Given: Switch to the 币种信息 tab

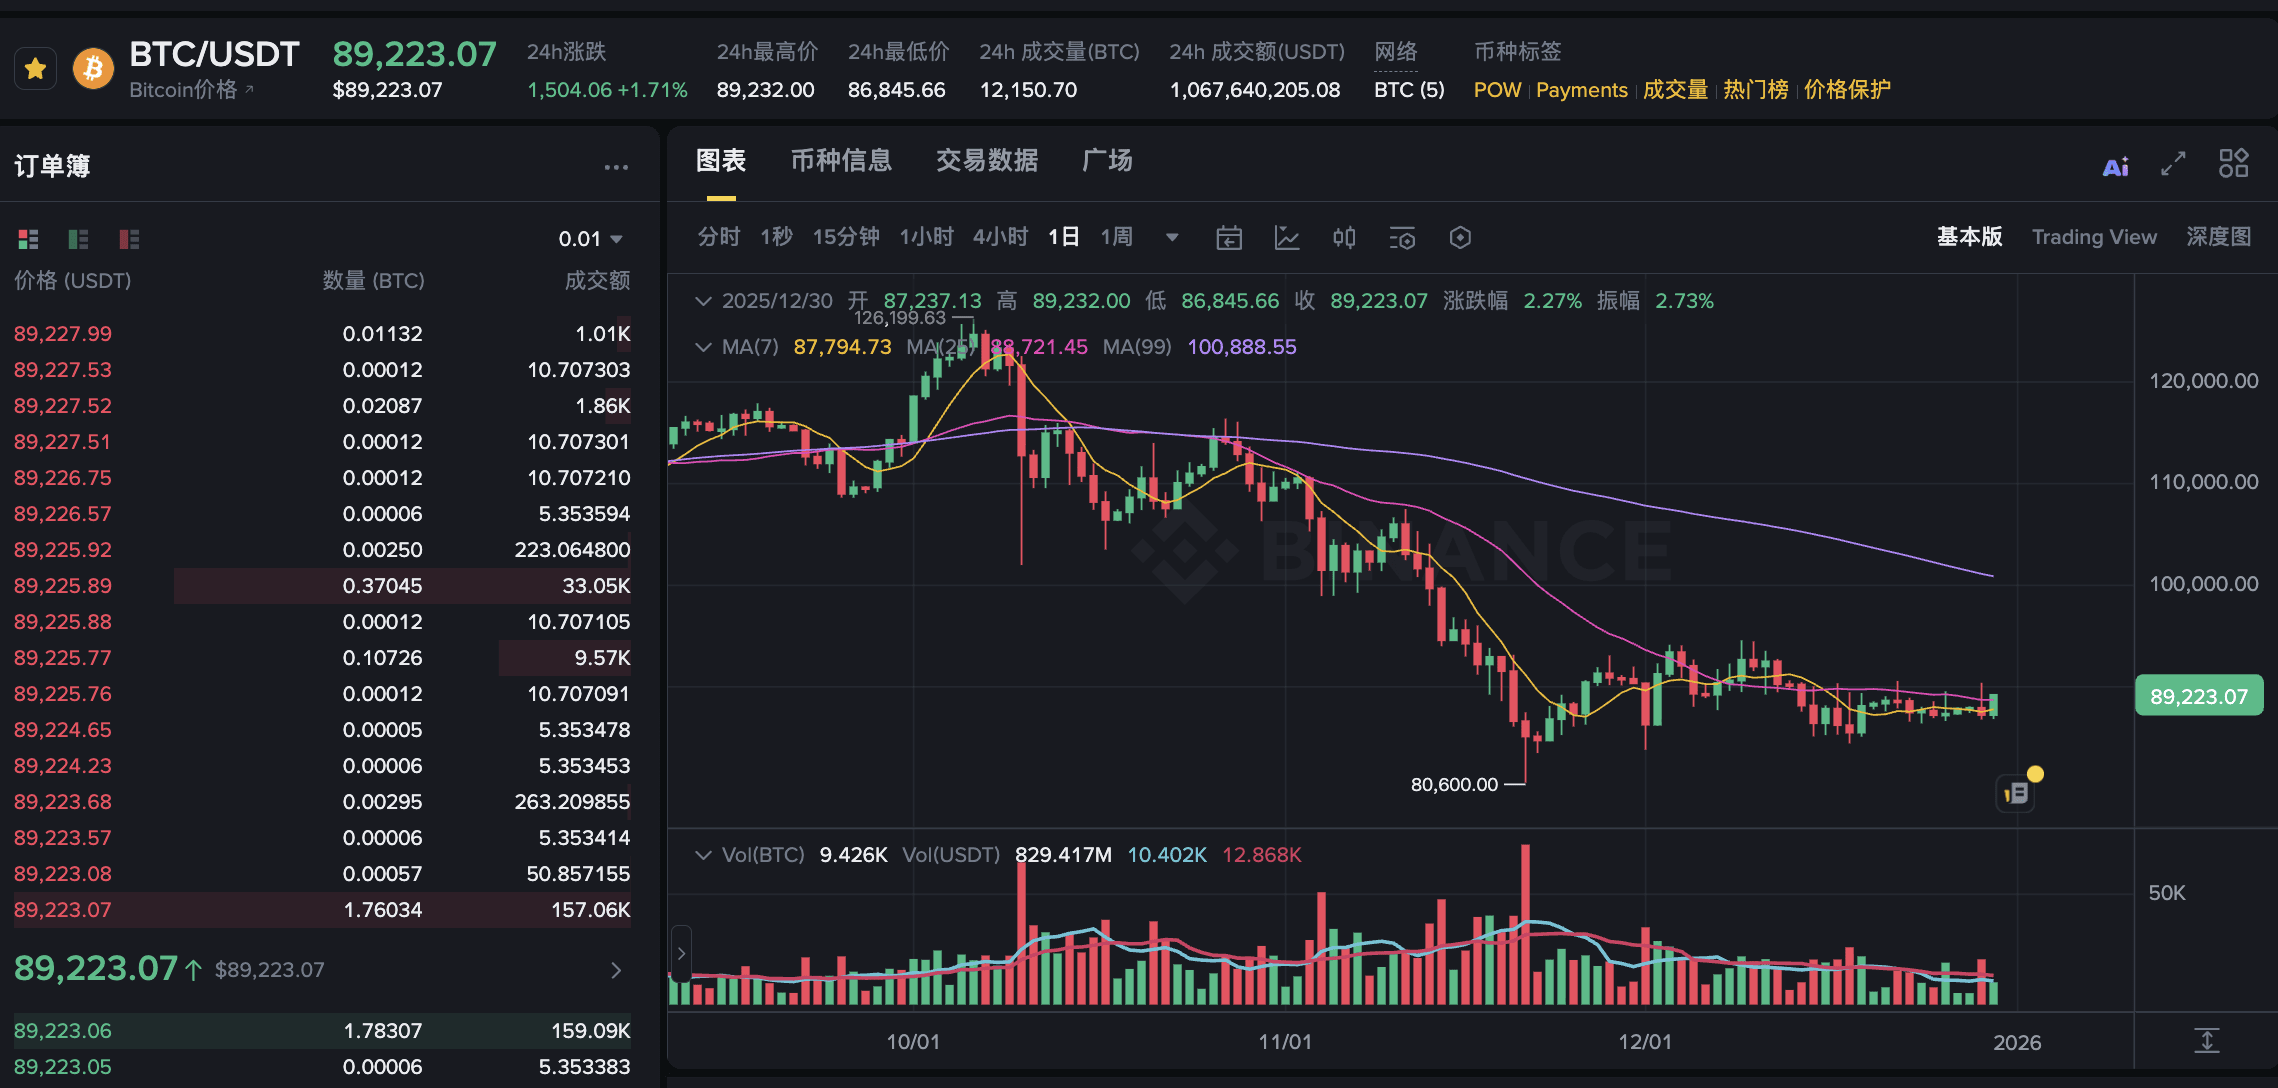Looking at the screenshot, I should [x=842, y=161].
